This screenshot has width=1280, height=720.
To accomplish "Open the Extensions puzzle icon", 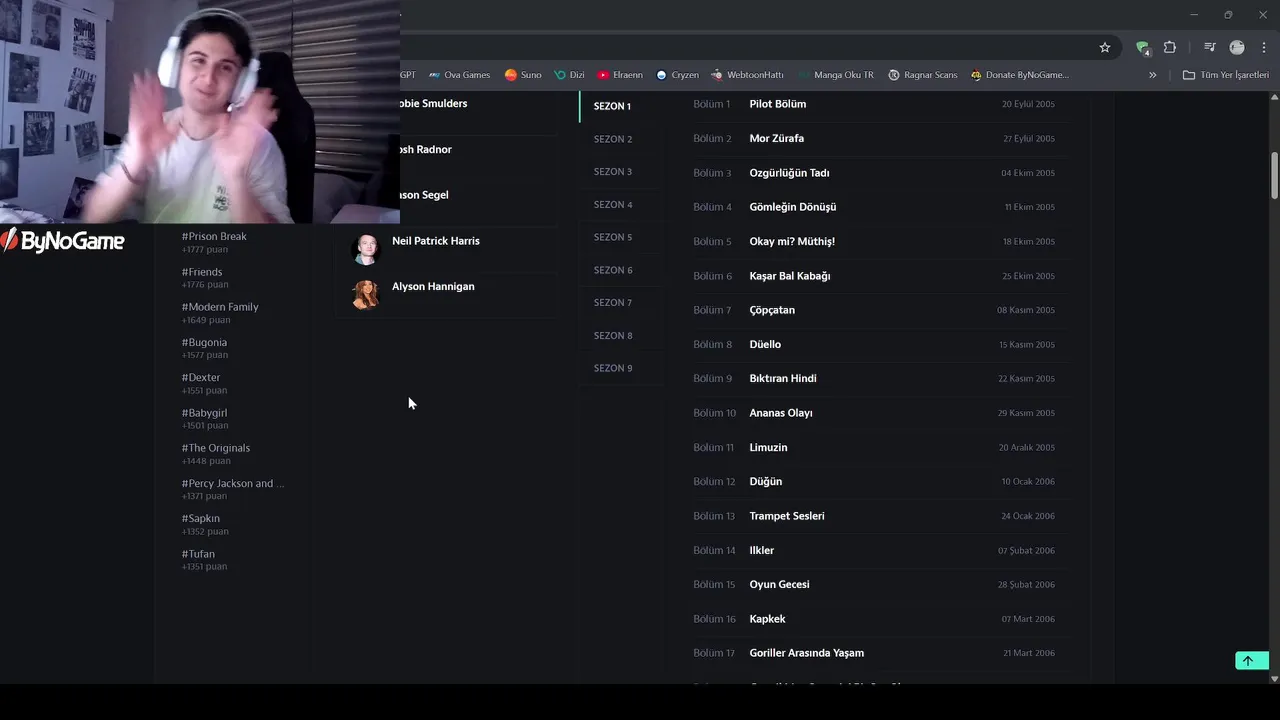I will click(x=1170, y=47).
